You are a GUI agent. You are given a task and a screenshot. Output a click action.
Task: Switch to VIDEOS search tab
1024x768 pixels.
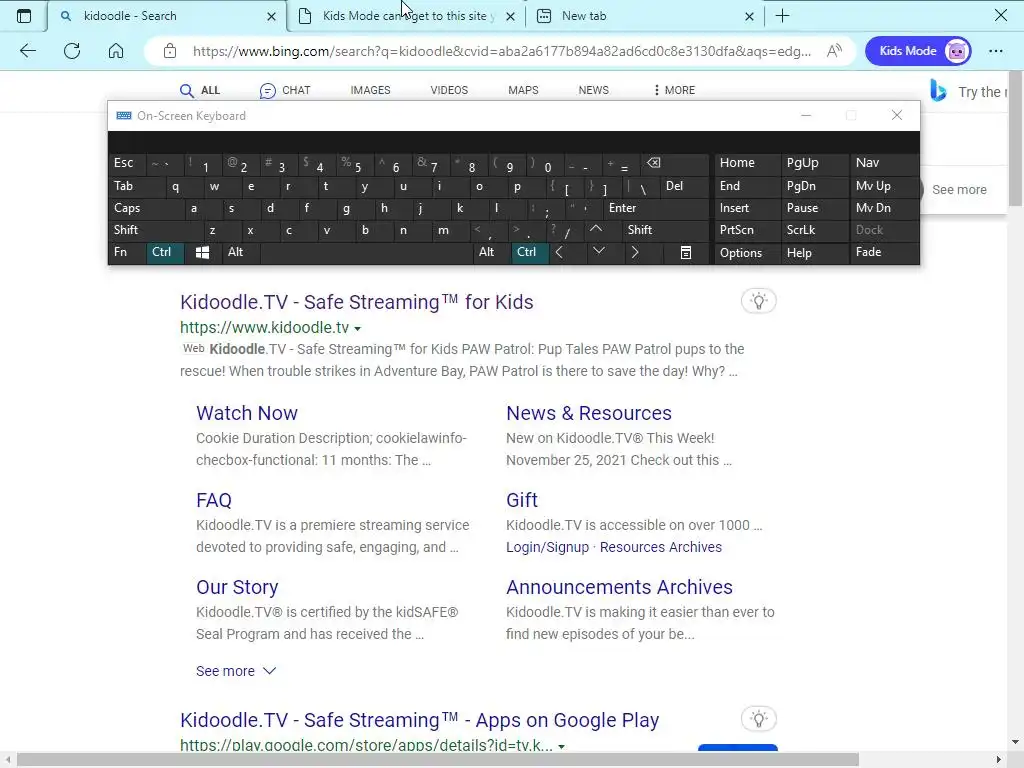pos(449,90)
